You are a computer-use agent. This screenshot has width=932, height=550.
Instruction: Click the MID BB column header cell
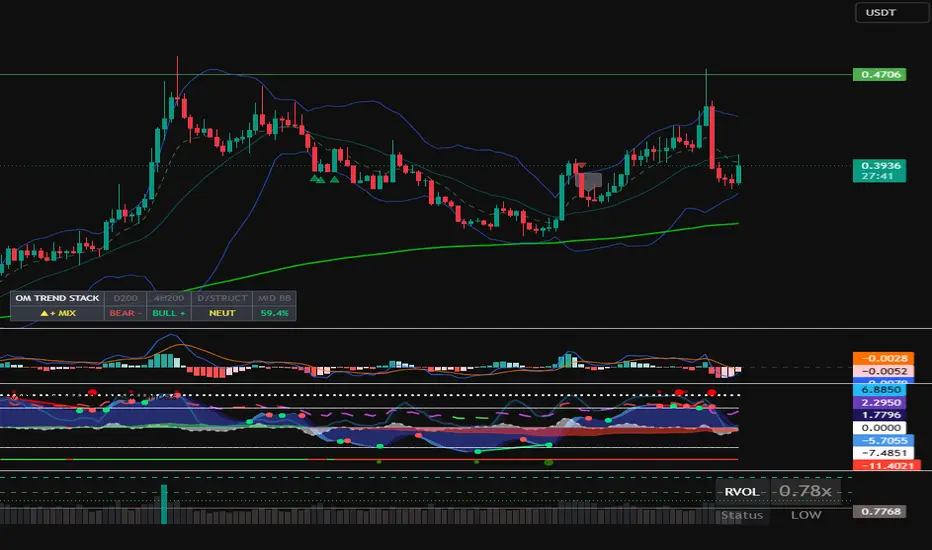tap(275, 298)
